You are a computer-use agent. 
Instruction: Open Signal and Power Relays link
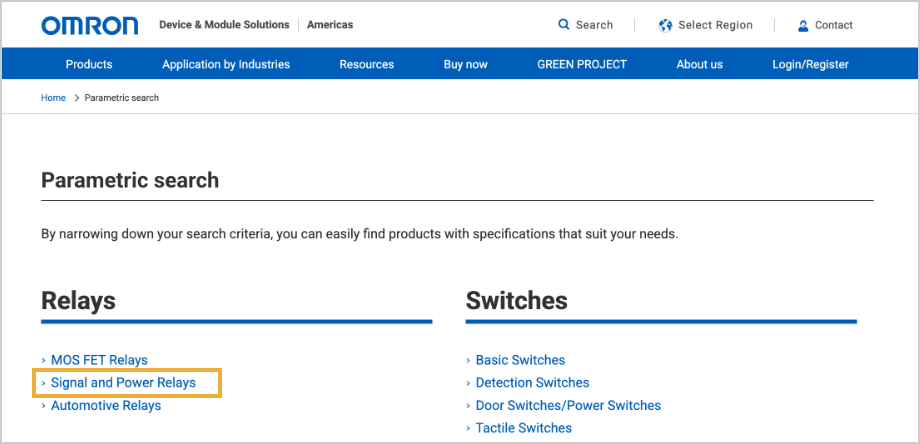point(123,383)
